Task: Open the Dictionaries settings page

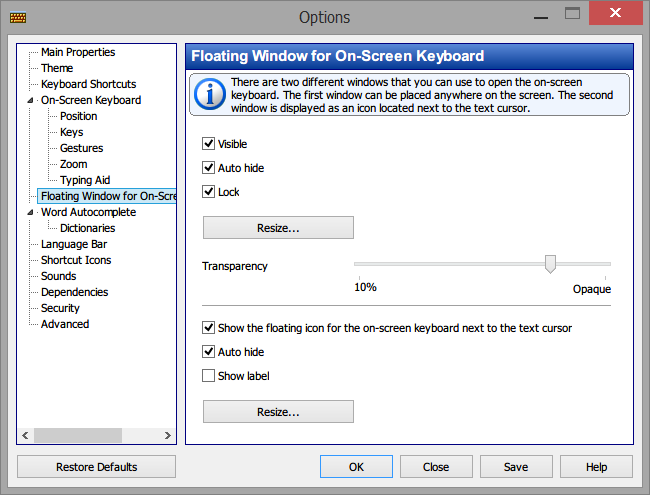Action: 87,228
